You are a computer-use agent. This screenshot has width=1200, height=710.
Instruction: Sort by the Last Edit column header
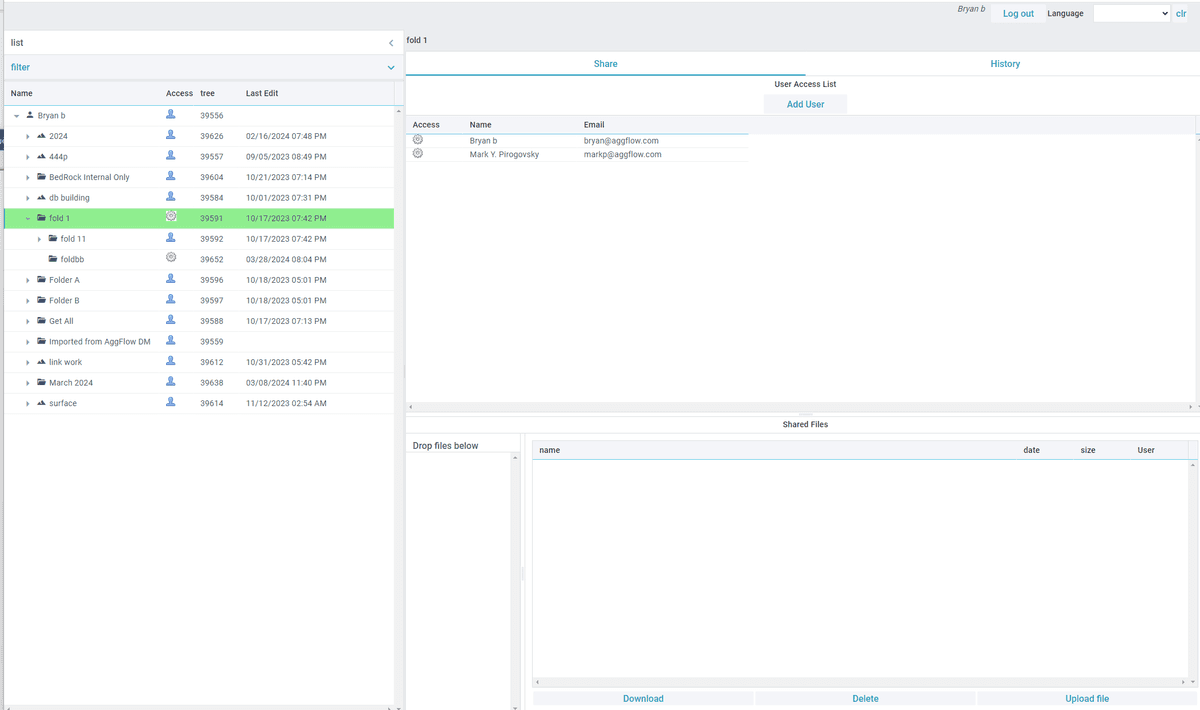(x=262, y=93)
